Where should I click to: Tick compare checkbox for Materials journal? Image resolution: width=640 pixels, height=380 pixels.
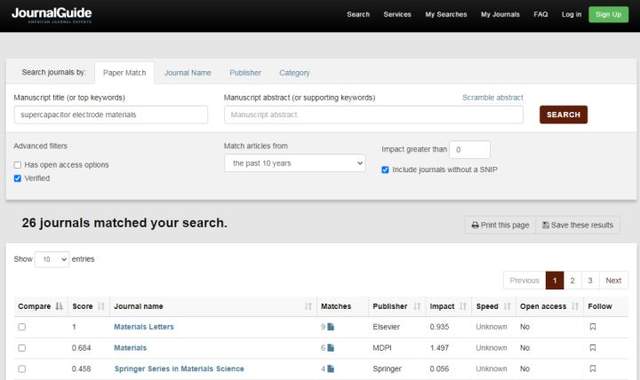pyautogui.click(x=22, y=348)
